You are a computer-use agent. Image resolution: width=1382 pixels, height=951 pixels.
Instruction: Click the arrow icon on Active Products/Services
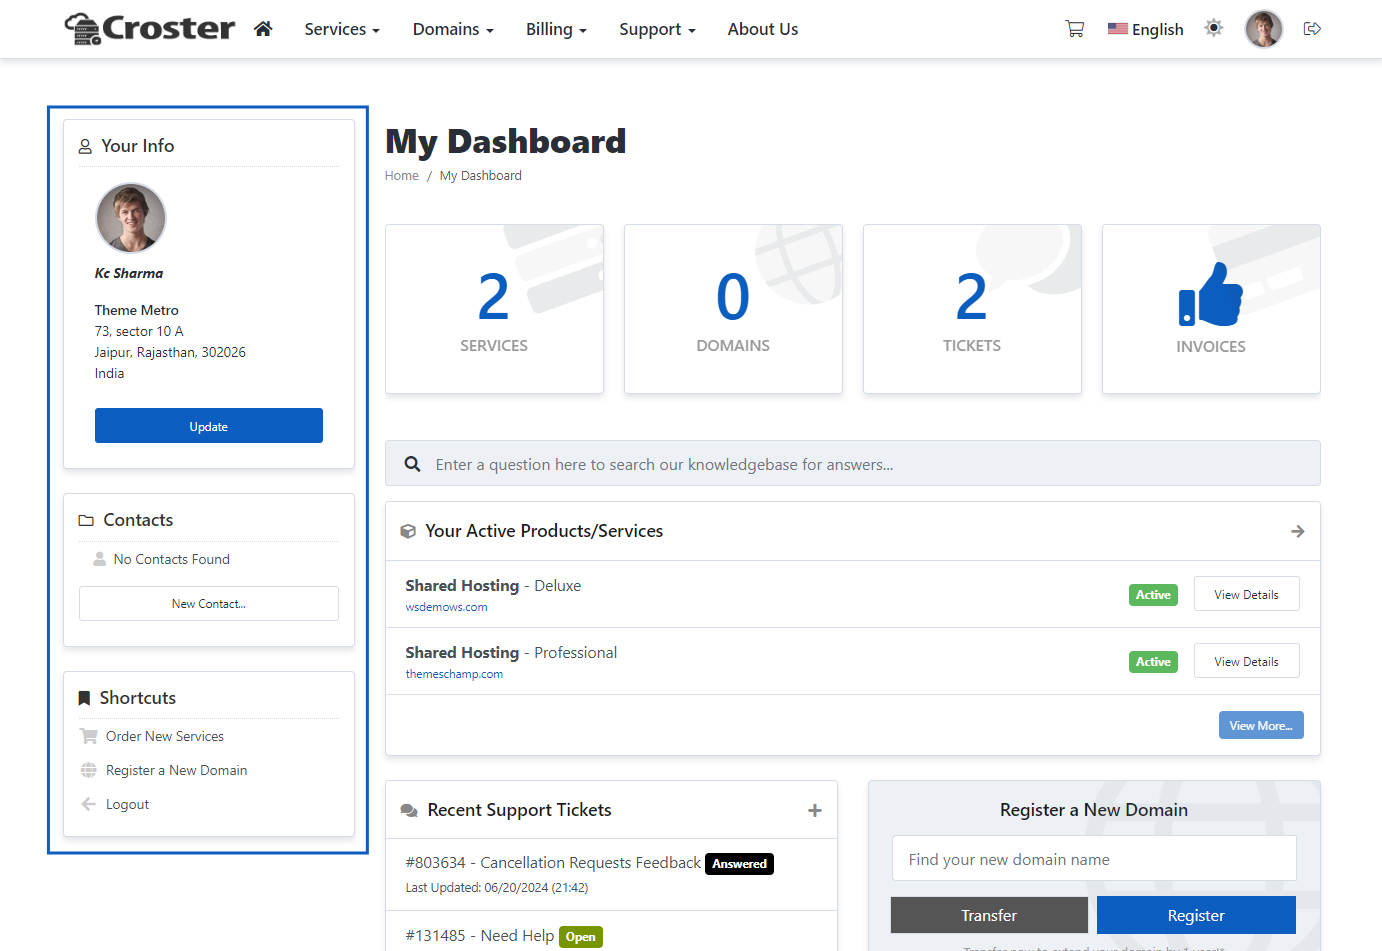[1297, 532]
